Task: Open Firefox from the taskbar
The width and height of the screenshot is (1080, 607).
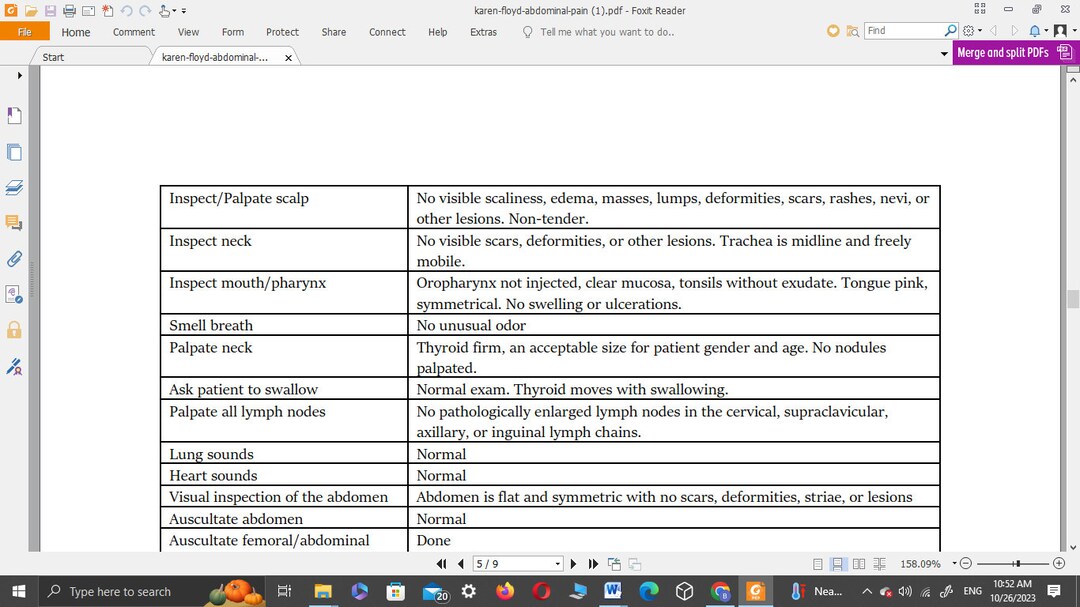Action: 505,591
